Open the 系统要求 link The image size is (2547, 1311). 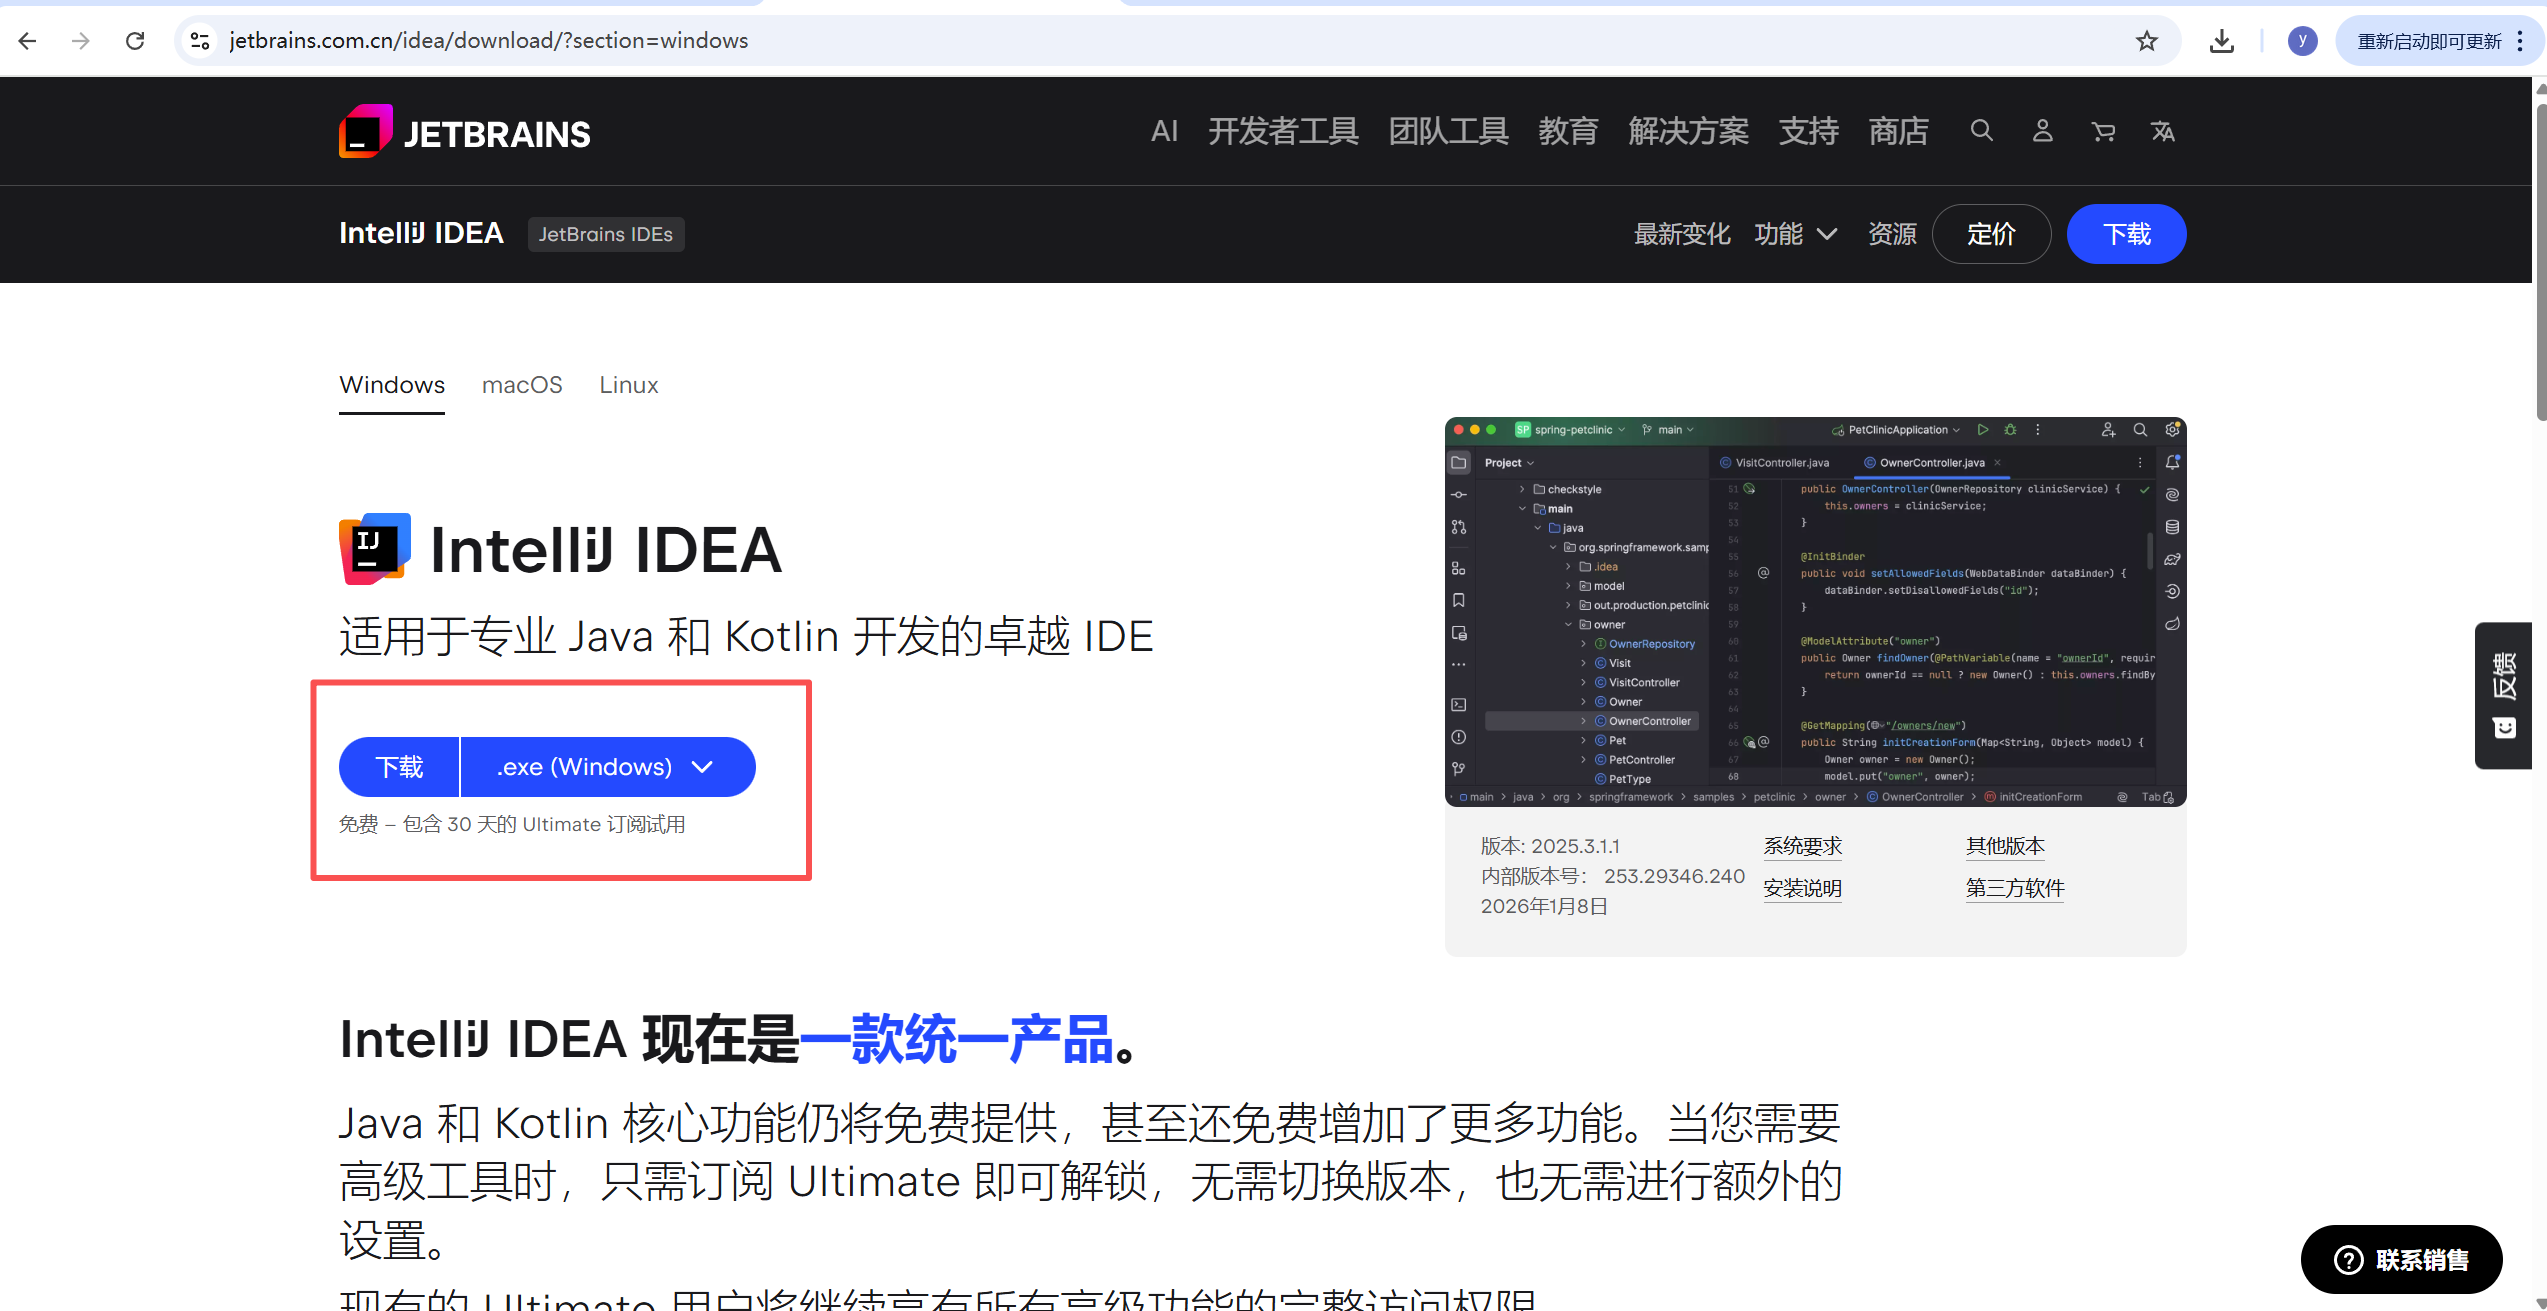coord(1802,846)
